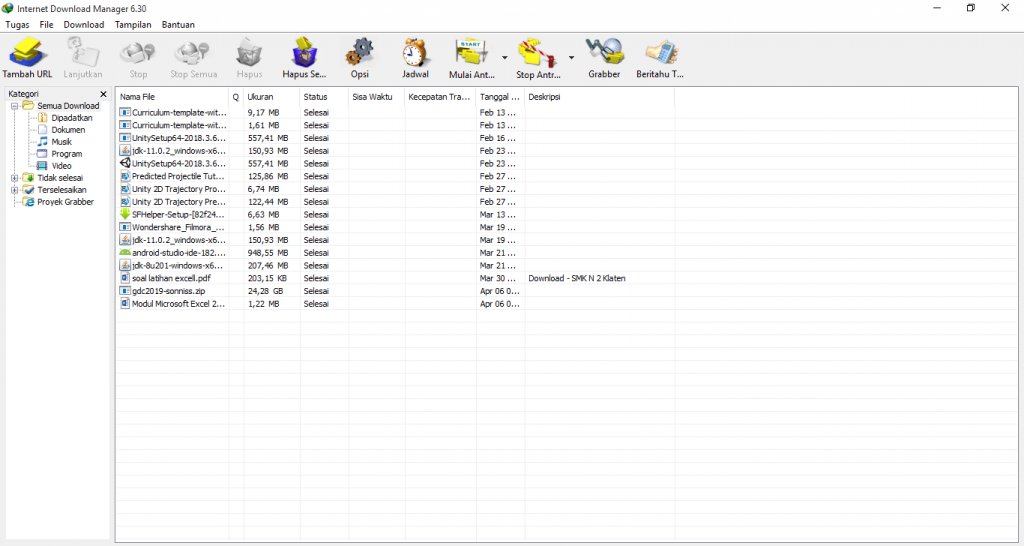1024x546 pixels.
Task: Open the Tugas menu
Action: click(18, 25)
